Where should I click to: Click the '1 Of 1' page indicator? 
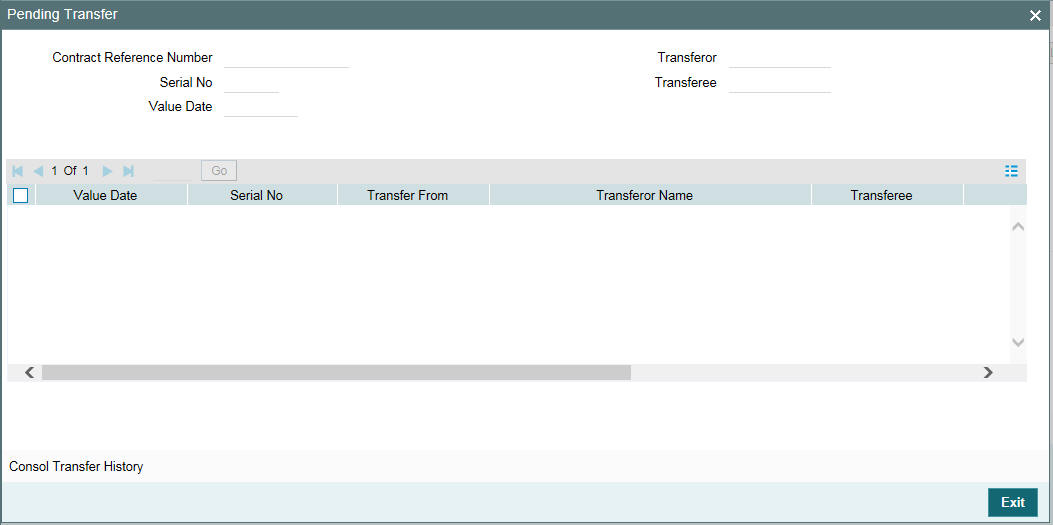click(70, 171)
